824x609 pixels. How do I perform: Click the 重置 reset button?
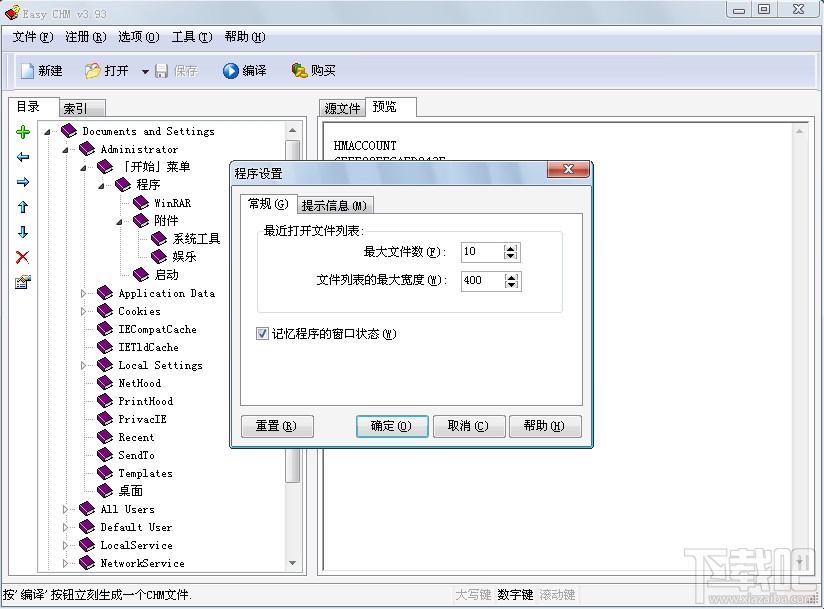pos(277,425)
